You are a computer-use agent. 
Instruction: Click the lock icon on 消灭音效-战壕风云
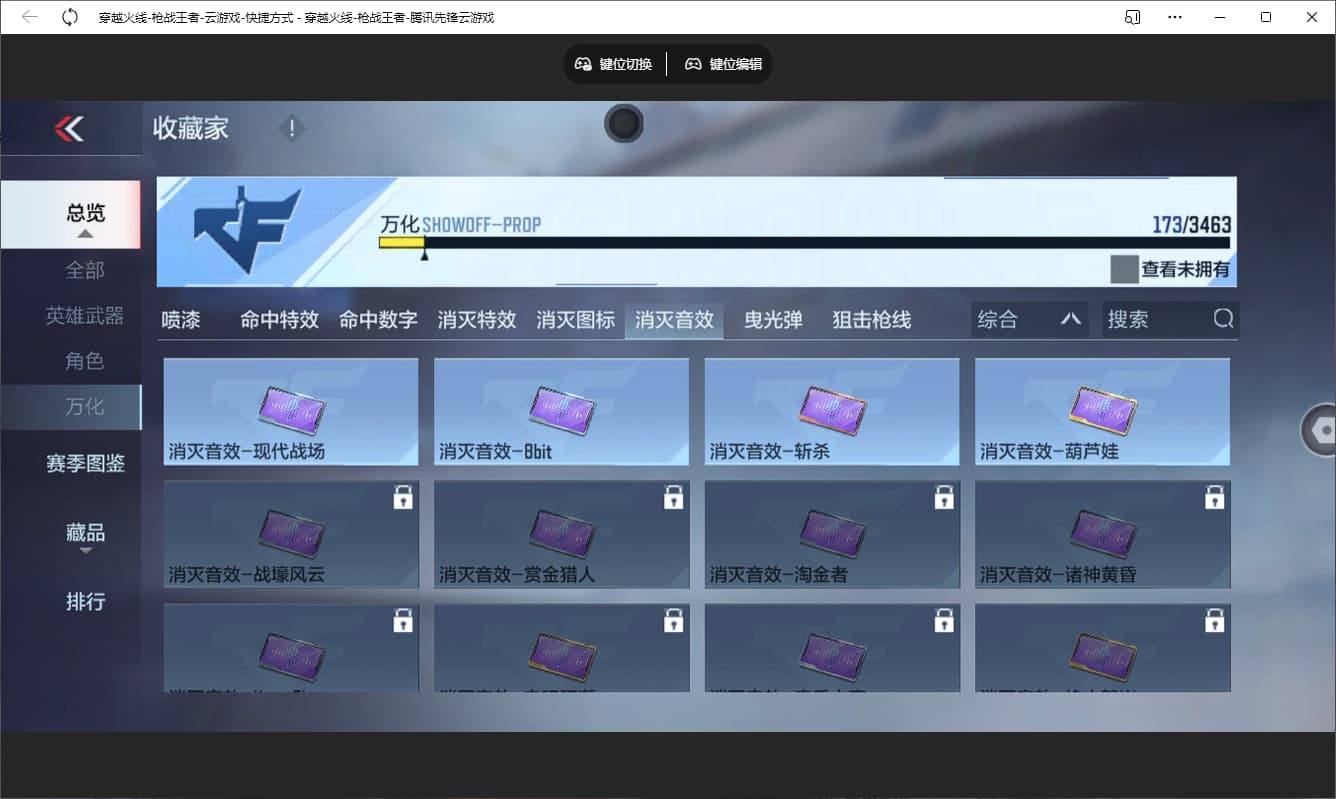pos(402,496)
